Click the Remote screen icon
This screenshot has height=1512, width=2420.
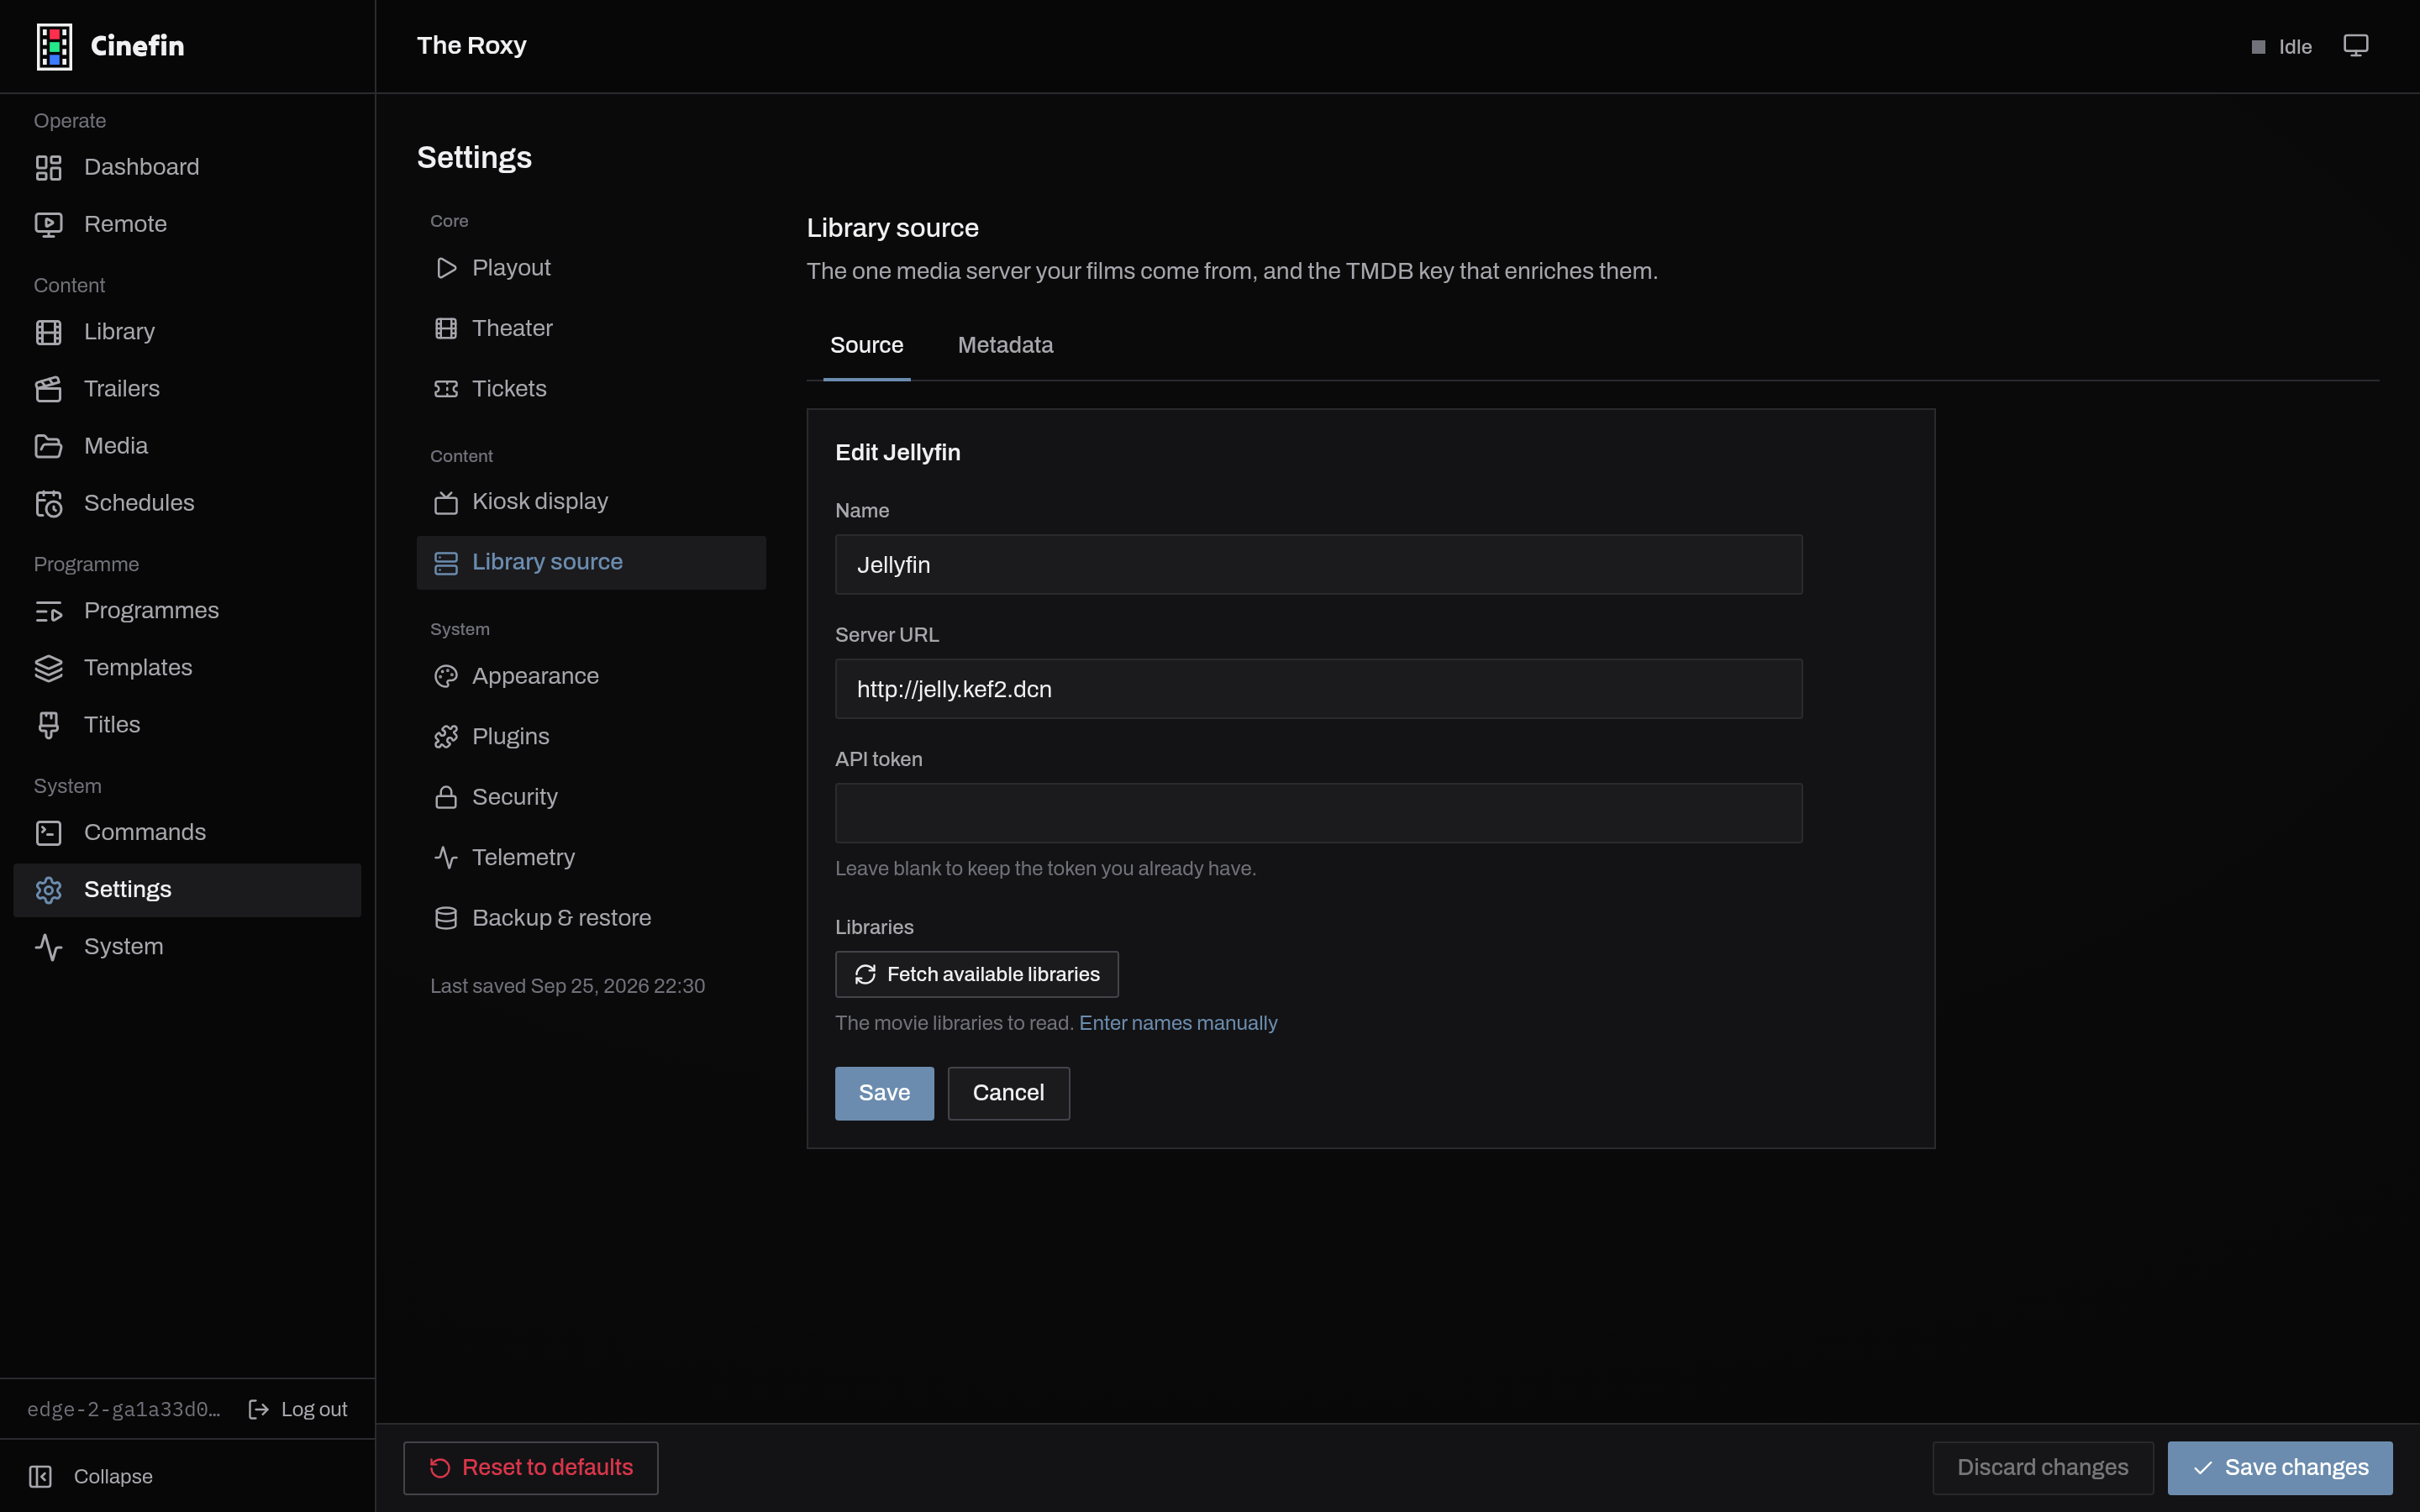coord(48,224)
